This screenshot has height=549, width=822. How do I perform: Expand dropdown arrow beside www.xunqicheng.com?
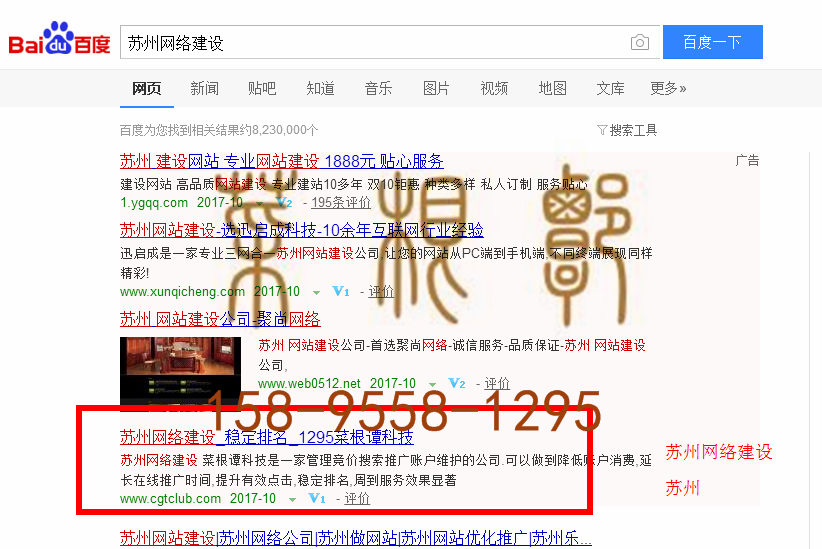tap(316, 293)
